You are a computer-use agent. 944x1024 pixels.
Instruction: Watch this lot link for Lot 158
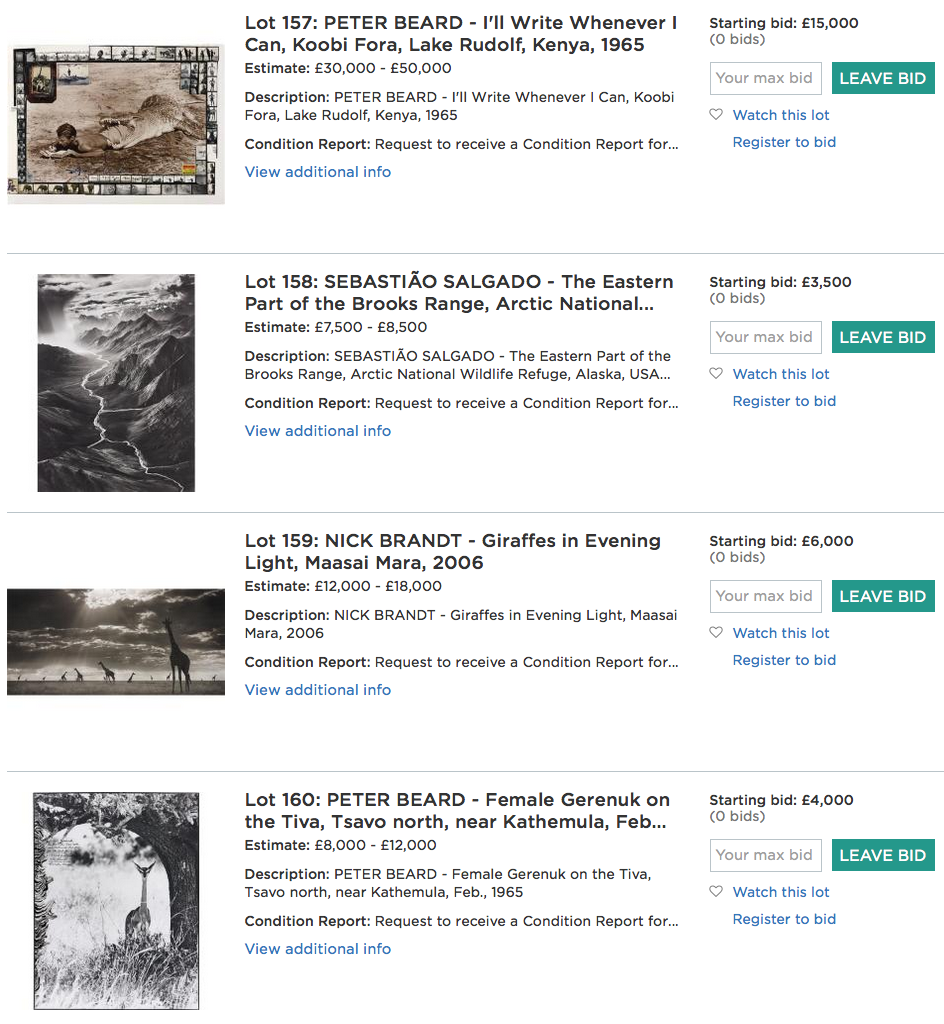click(x=781, y=374)
